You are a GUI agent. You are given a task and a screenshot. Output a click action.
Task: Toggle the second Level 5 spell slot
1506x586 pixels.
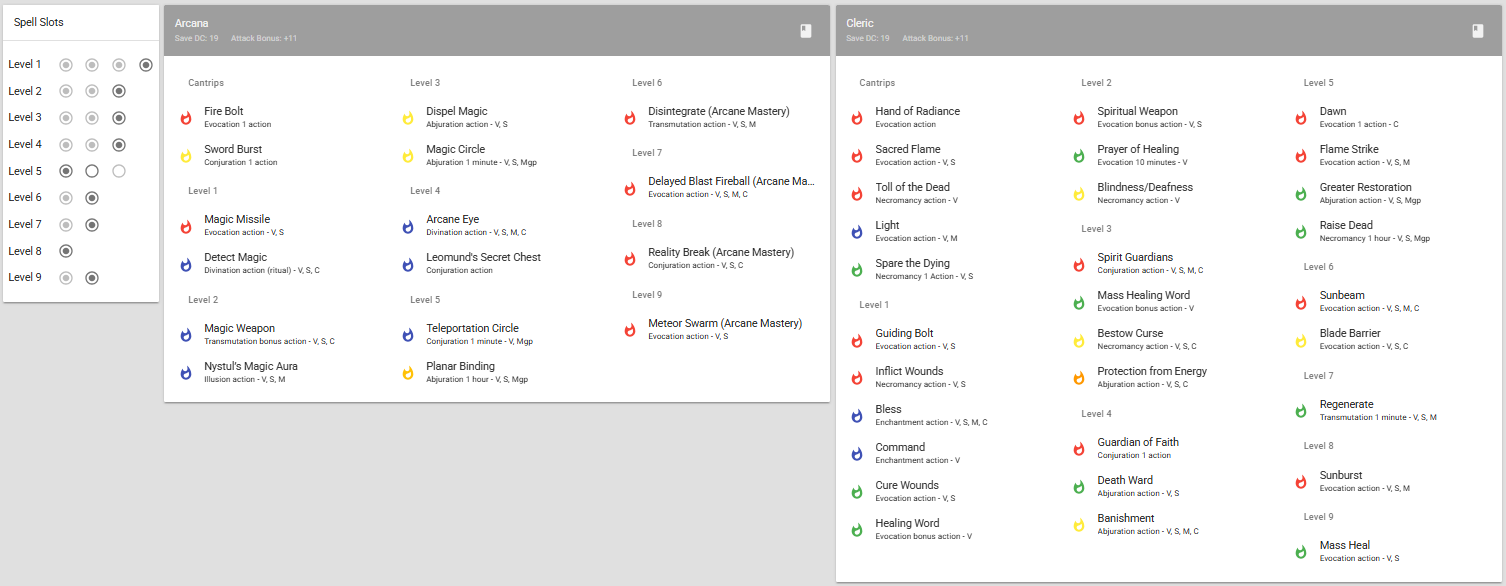pyautogui.click(x=92, y=171)
